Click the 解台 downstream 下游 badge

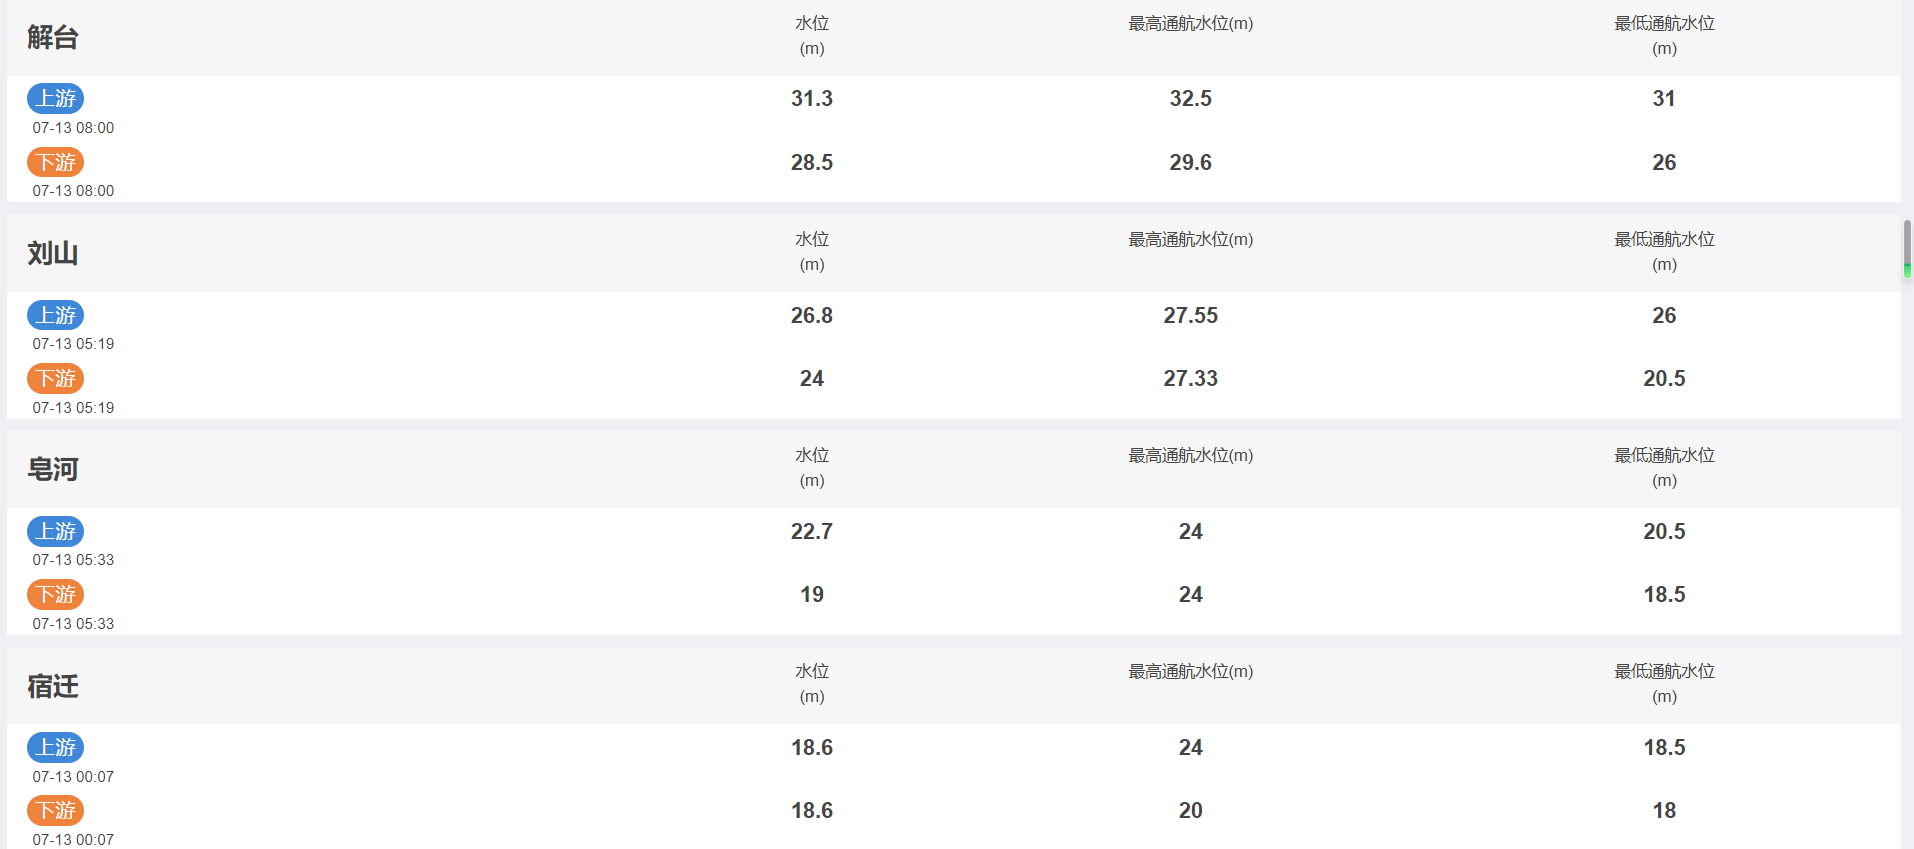pyautogui.click(x=55, y=162)
